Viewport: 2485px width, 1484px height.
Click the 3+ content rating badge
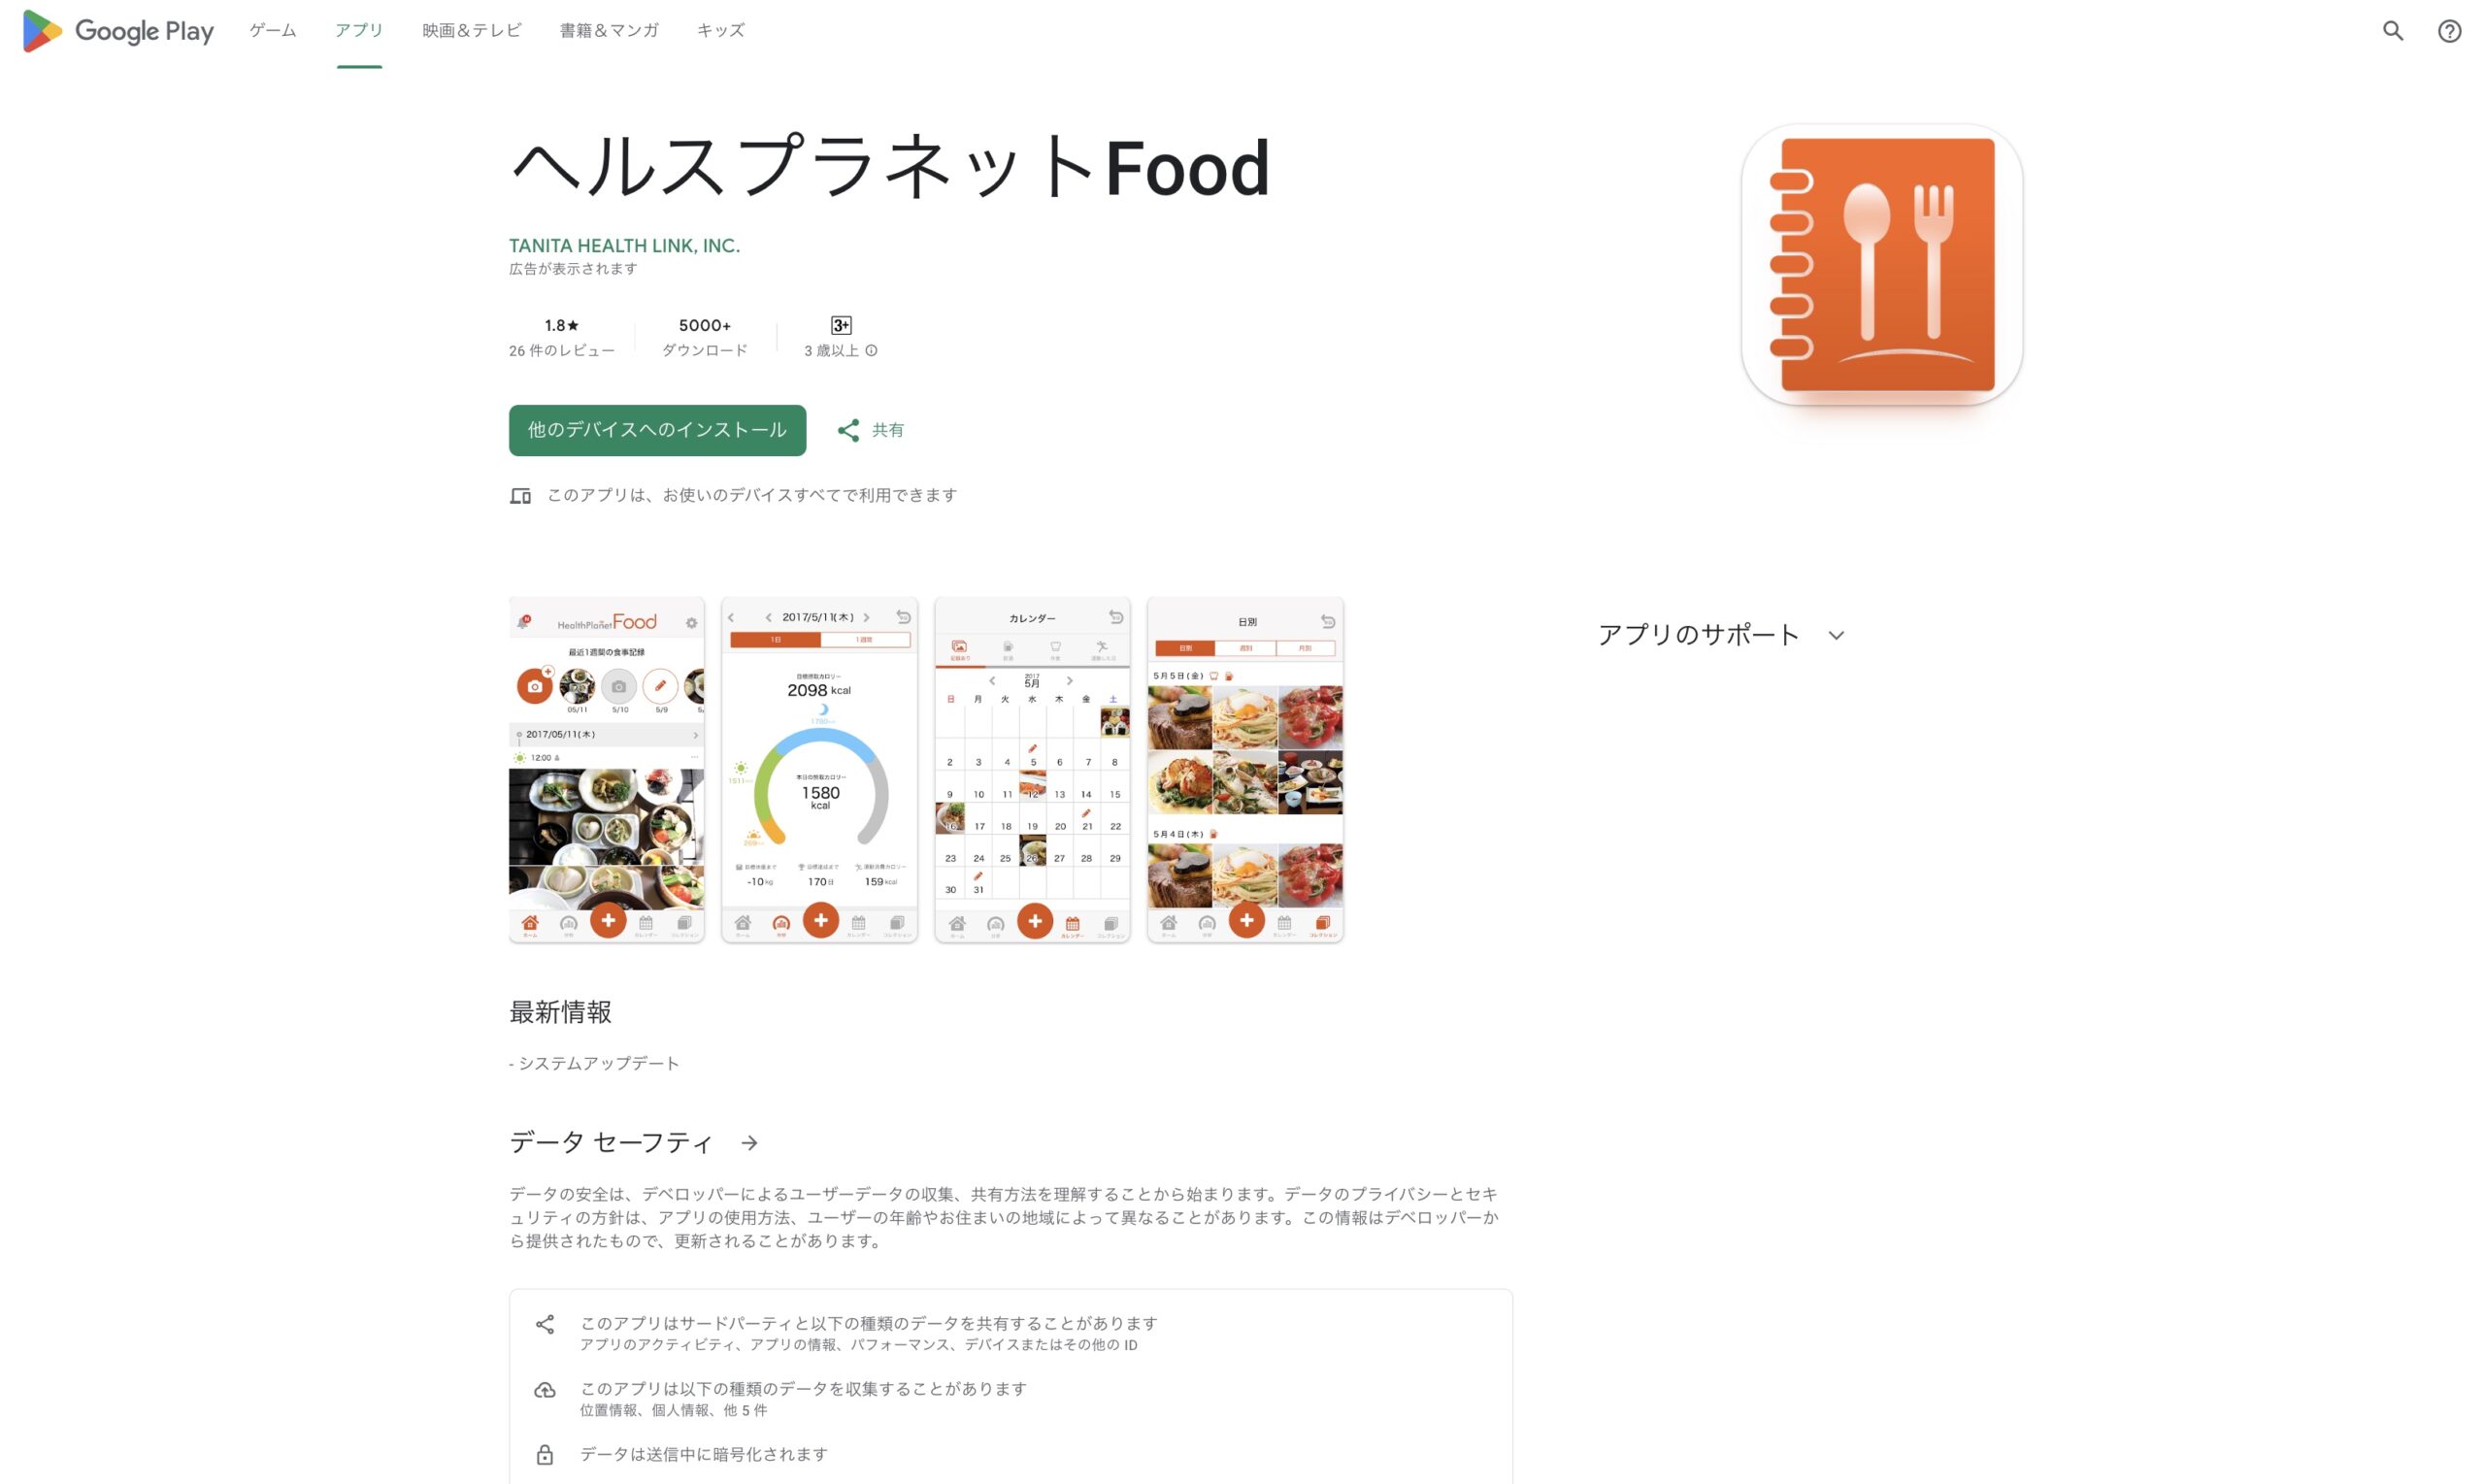pos(841,325)
